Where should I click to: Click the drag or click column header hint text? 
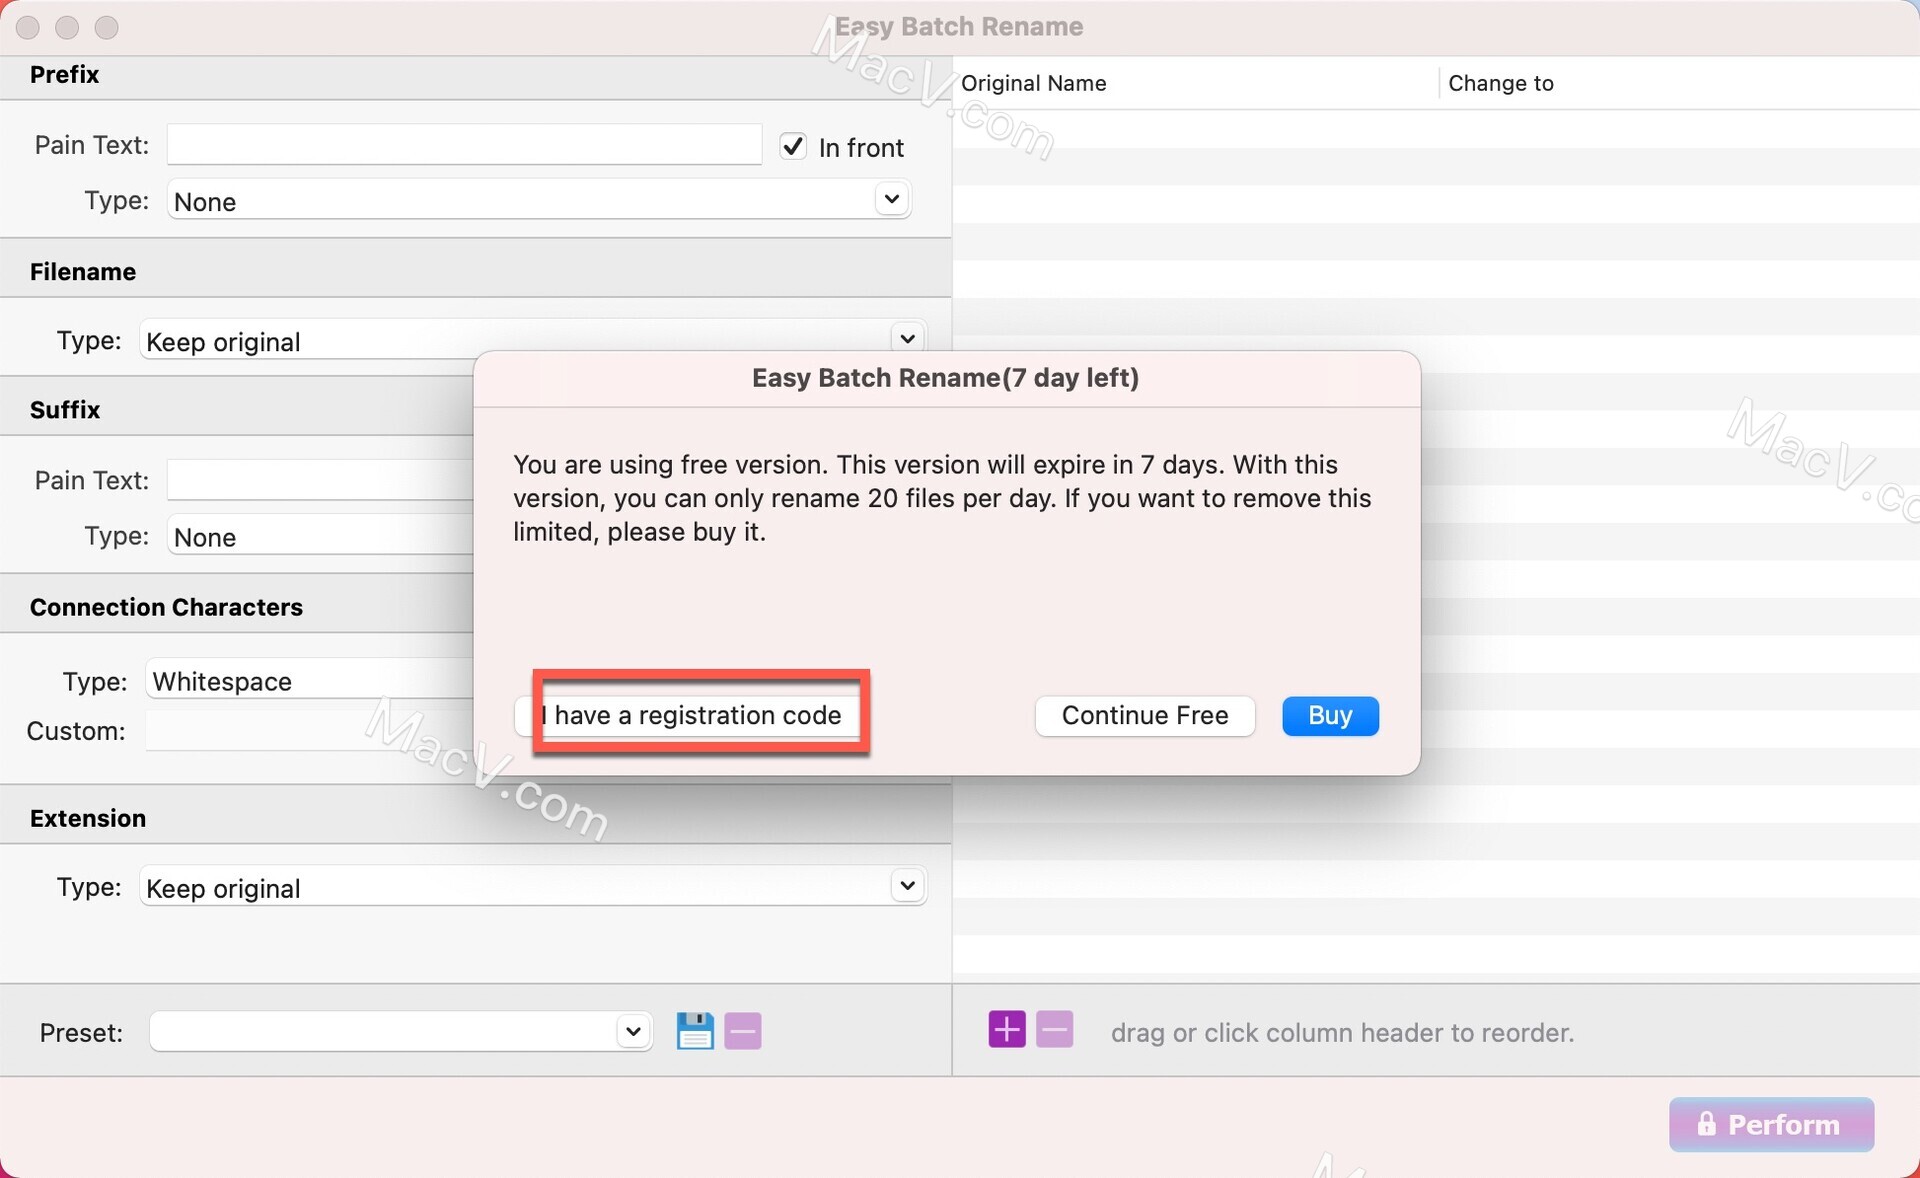tap(1342, 1032)
